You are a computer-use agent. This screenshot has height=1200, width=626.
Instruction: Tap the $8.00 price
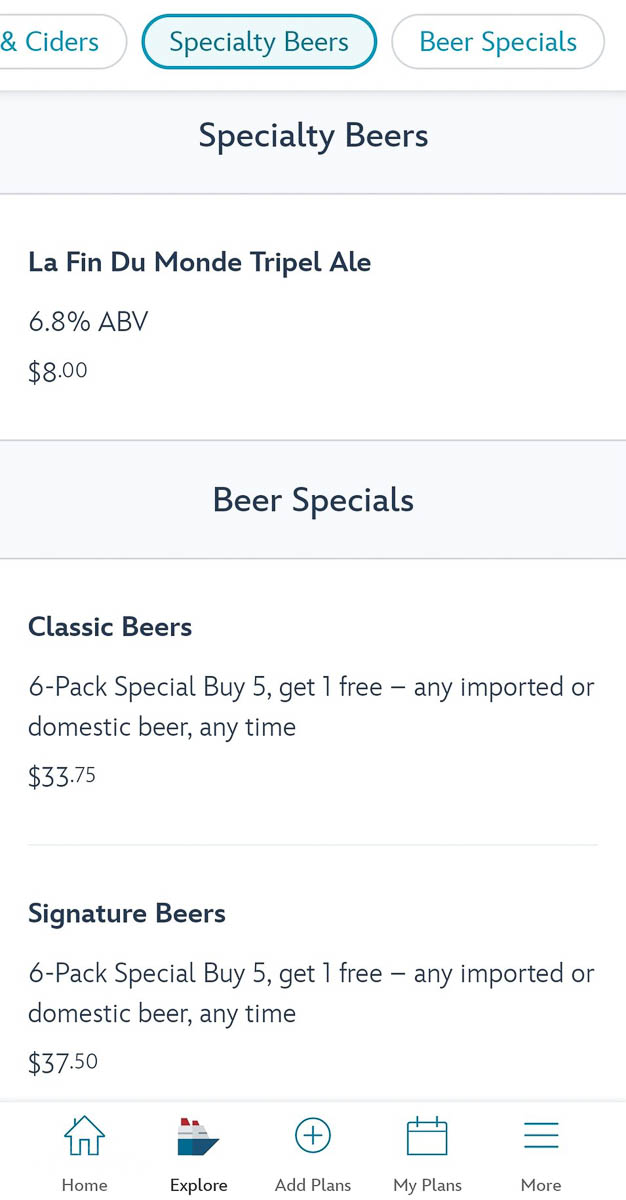[x=58, y=372]
